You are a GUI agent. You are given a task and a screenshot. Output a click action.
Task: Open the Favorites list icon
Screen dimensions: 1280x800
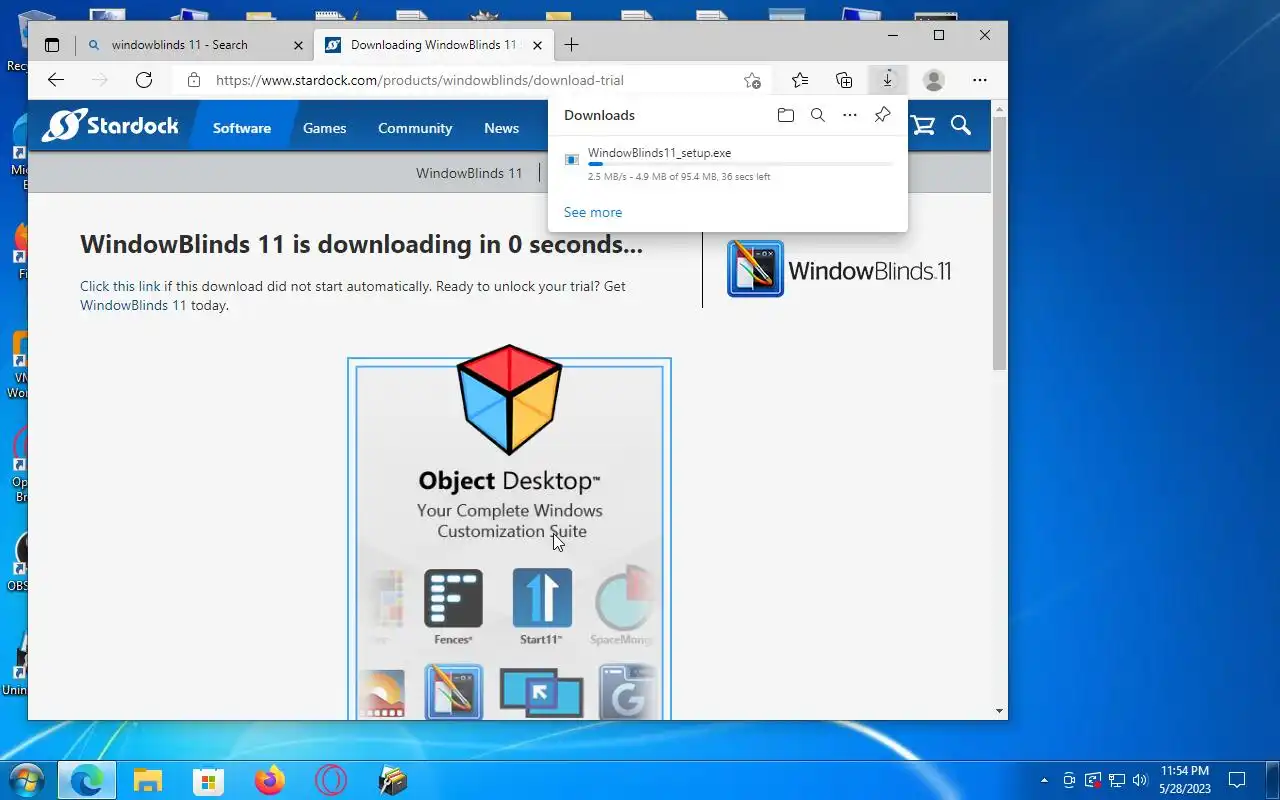[x=800, y=80]
